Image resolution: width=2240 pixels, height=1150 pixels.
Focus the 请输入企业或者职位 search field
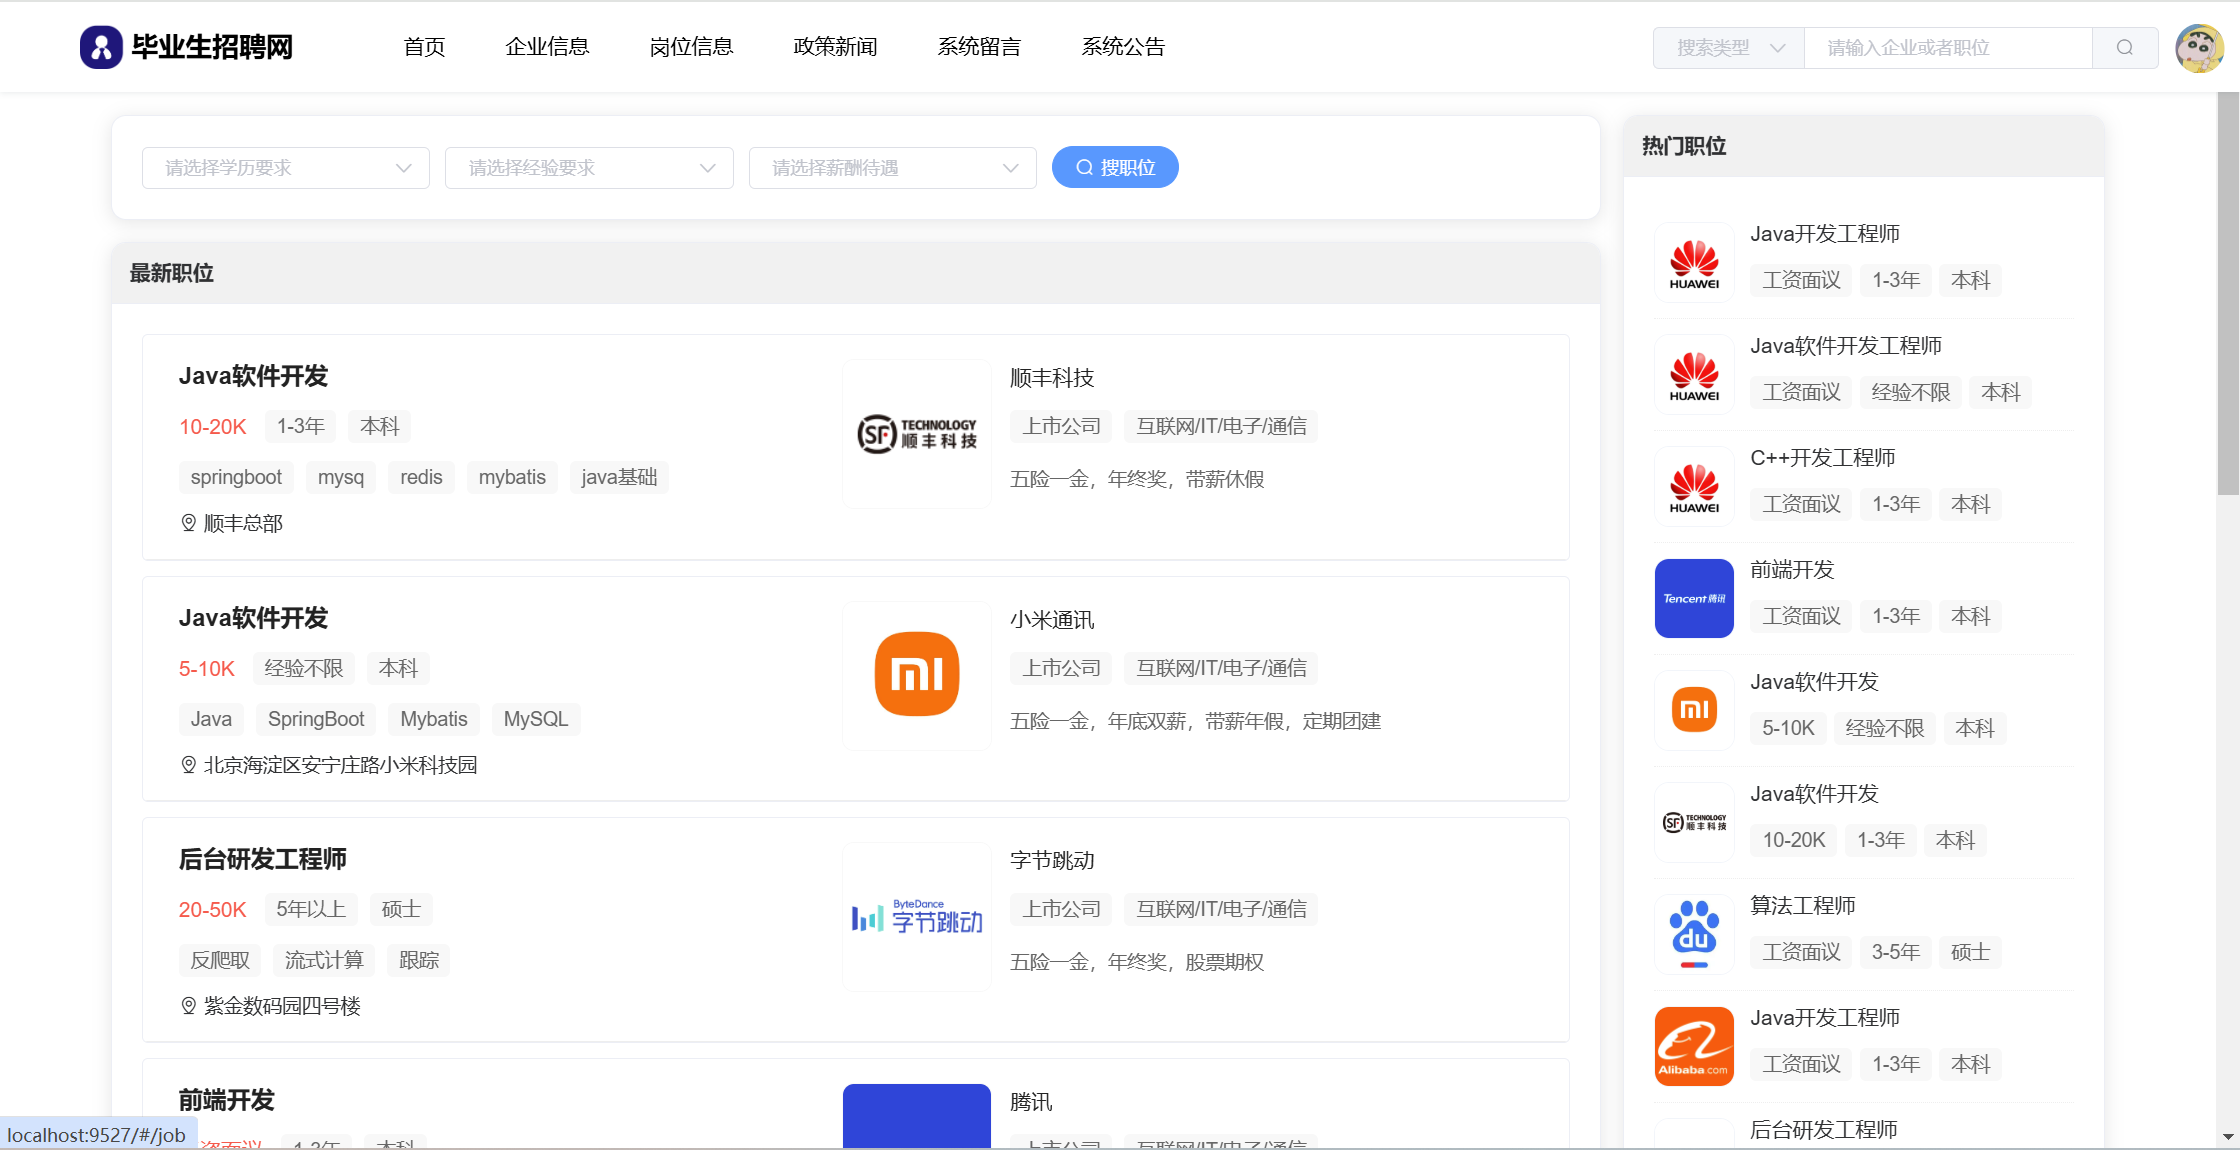tap(1947, 48)
